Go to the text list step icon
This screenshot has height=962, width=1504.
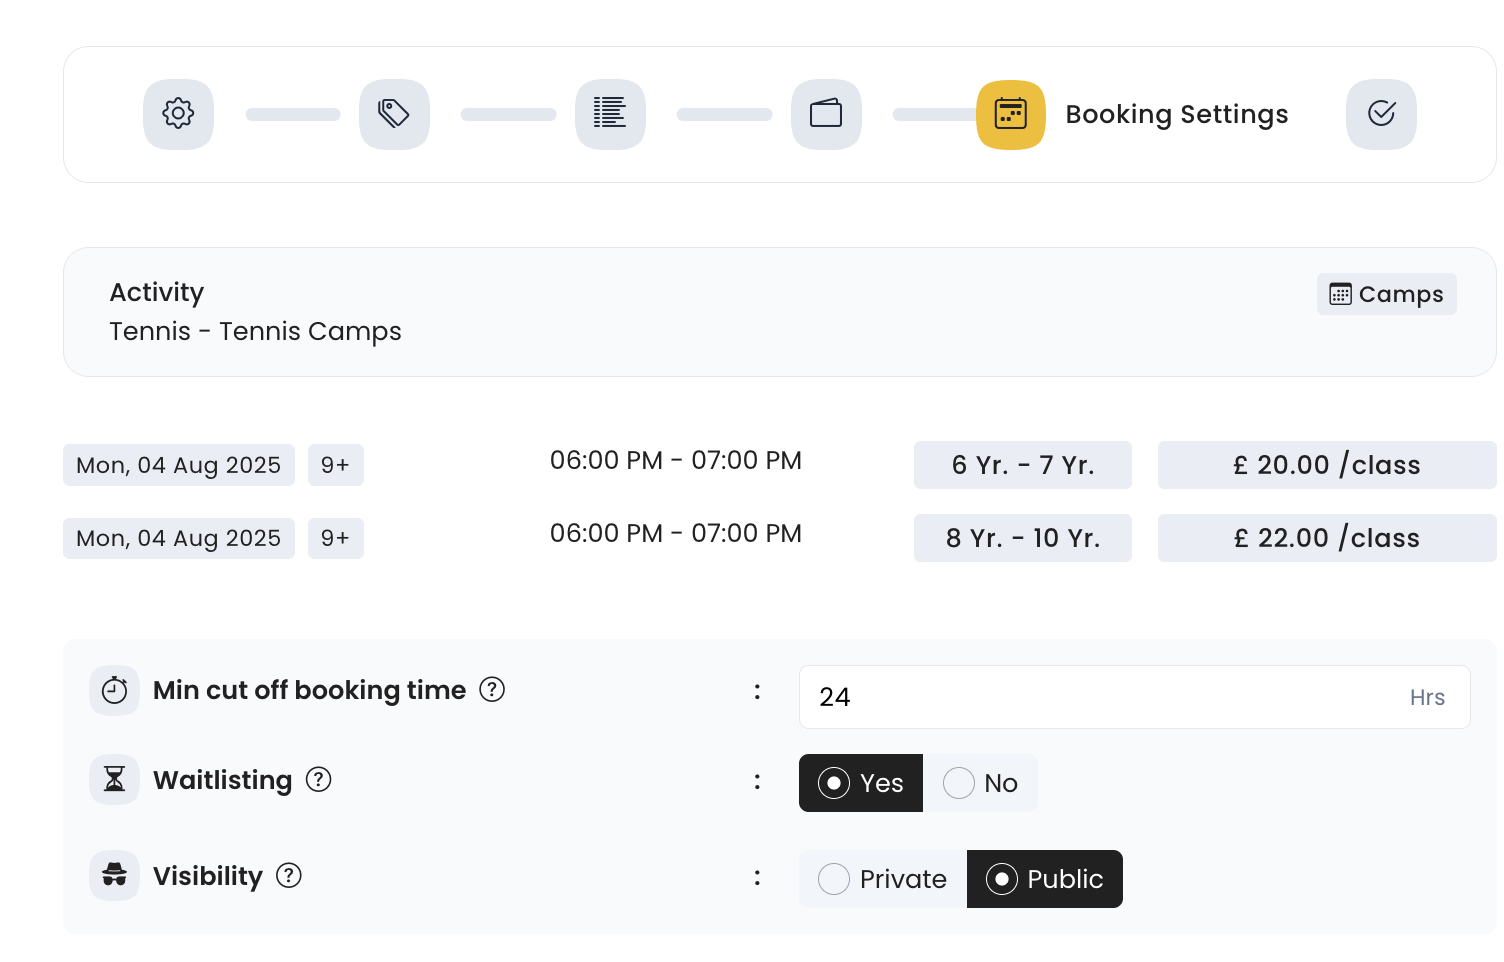610,114
